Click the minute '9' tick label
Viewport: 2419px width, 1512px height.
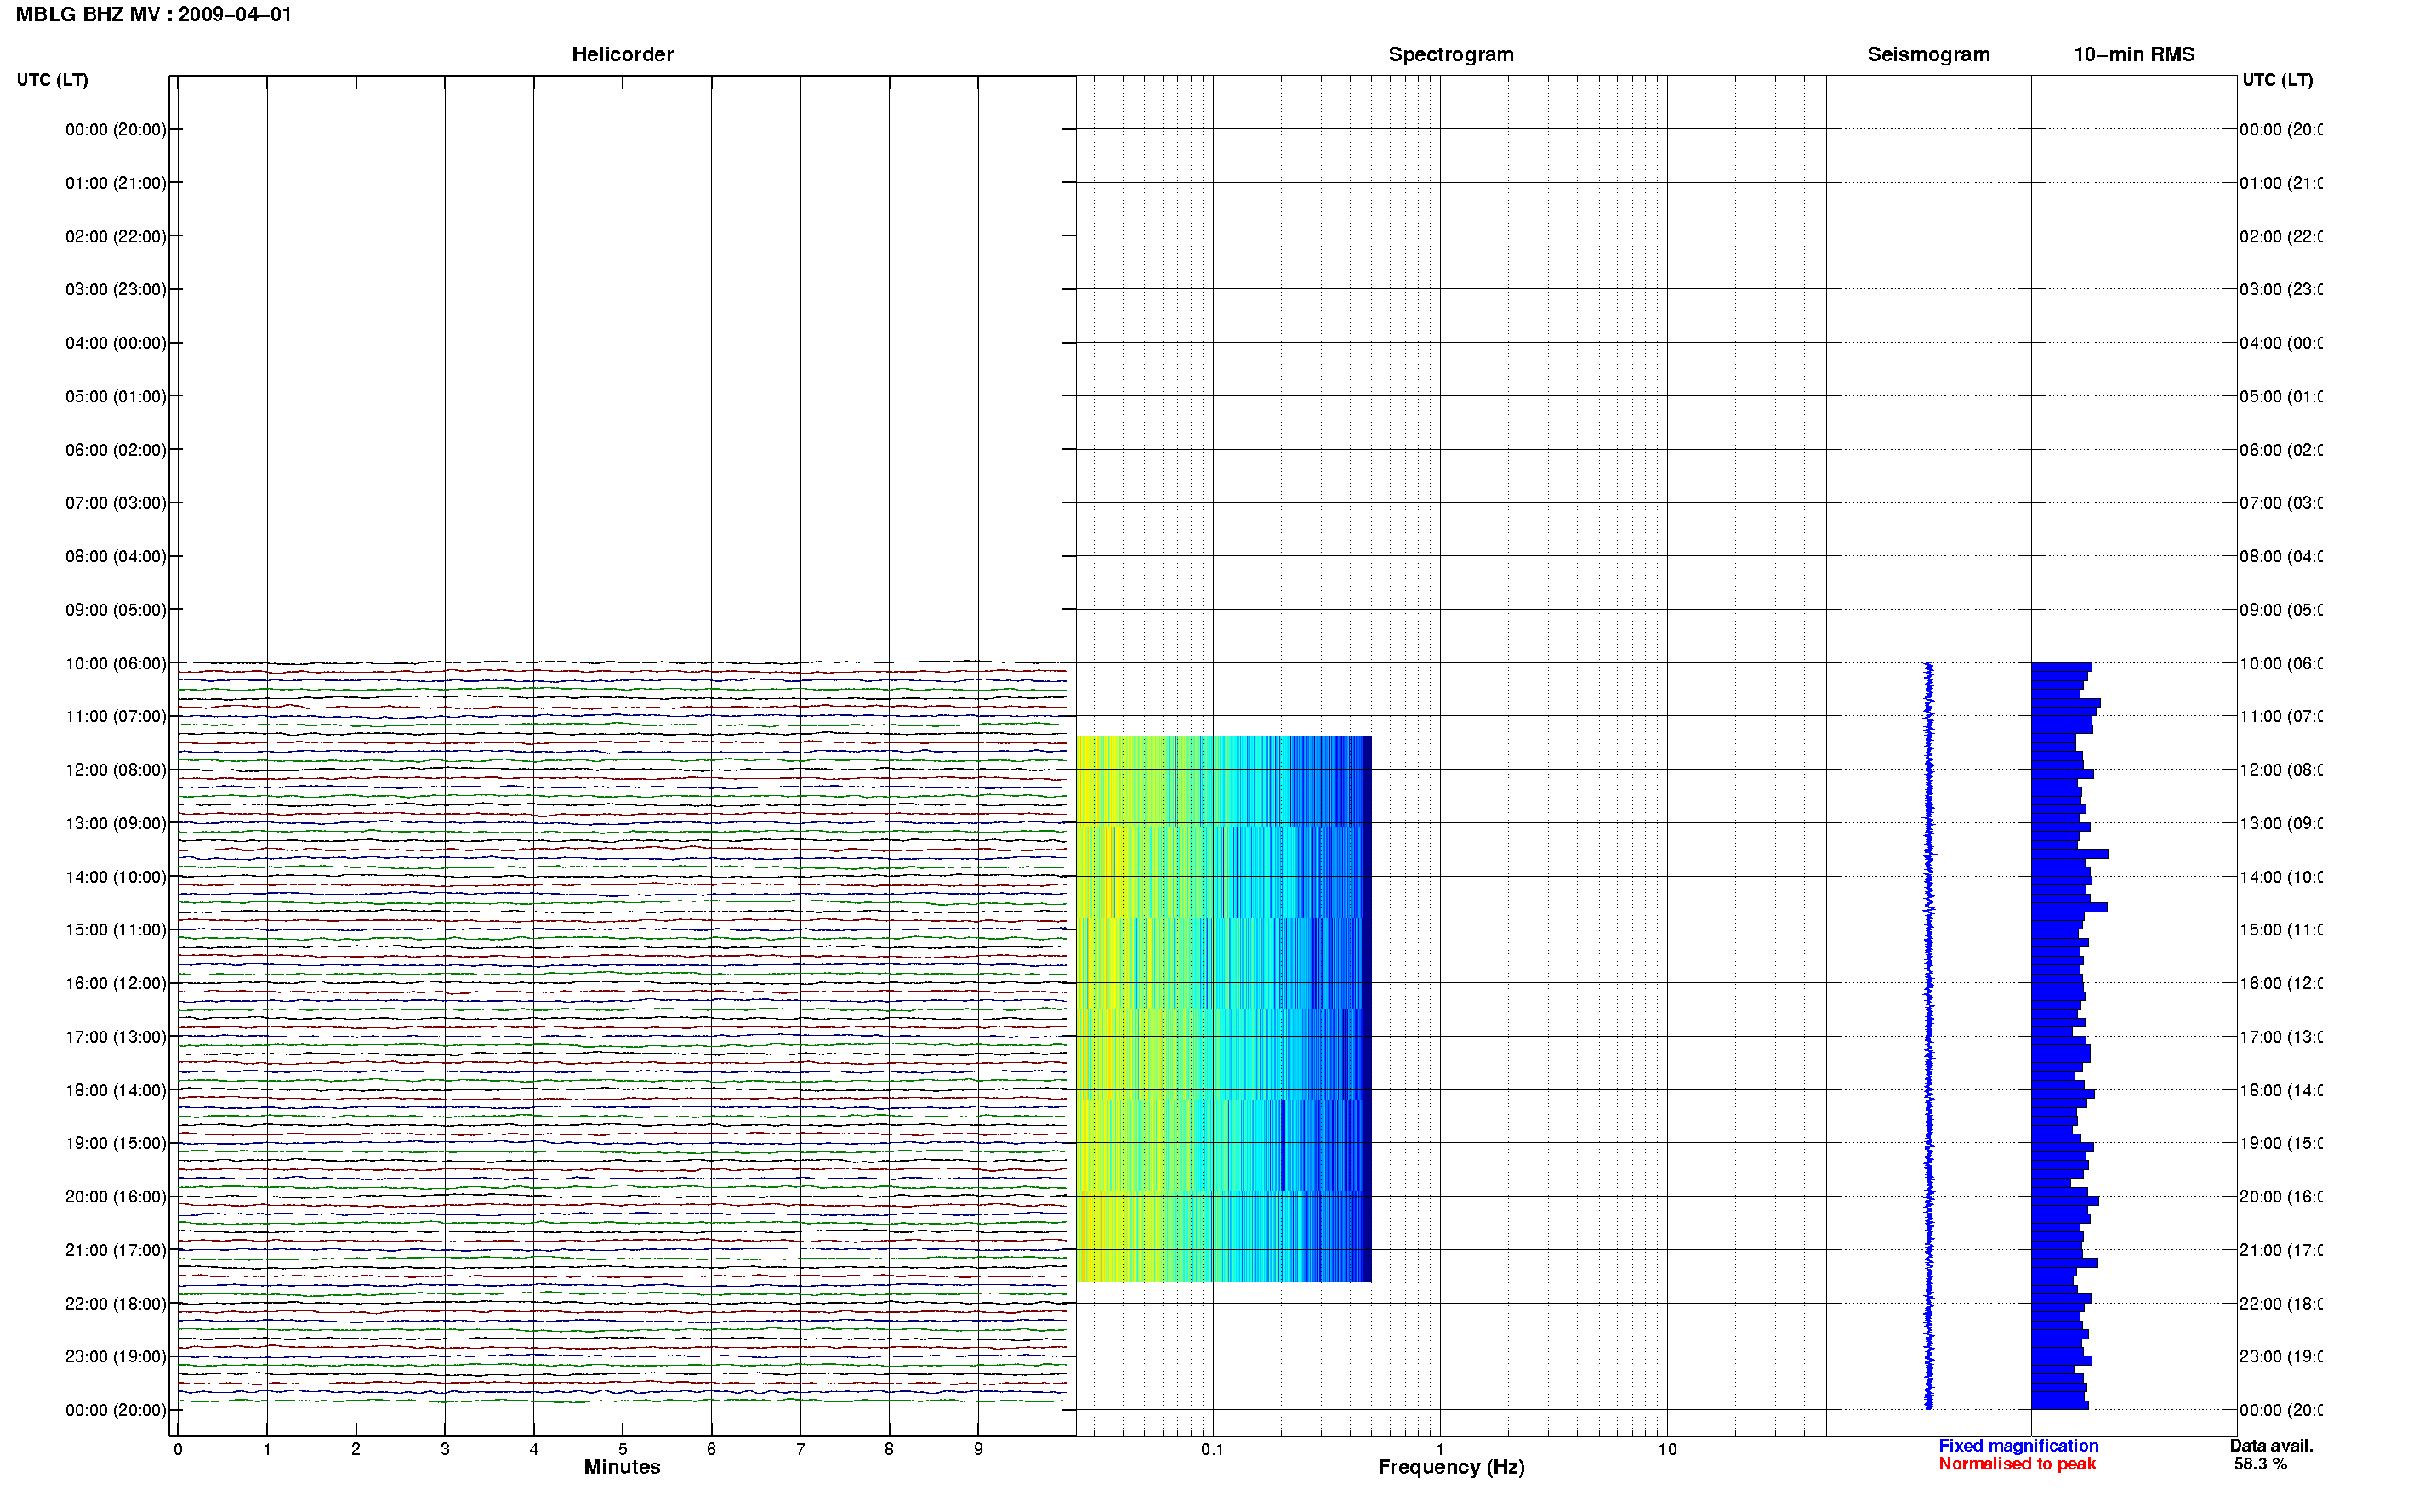click(x=978, y=1449)
